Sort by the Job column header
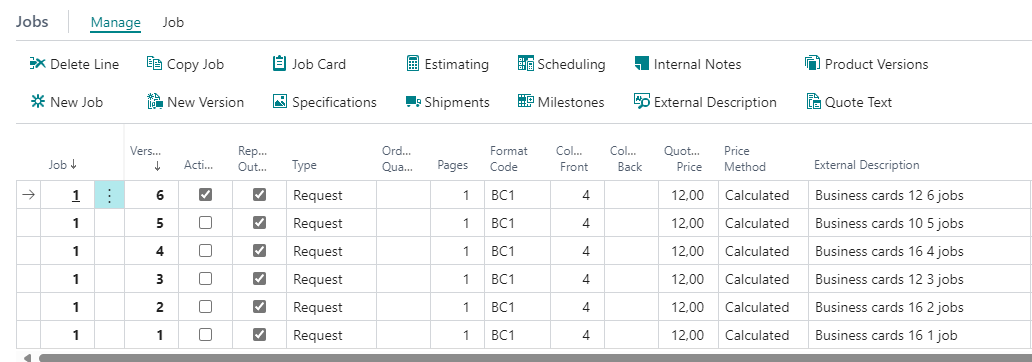Screen dimensions: 1032x362 (x=63, y=165)
